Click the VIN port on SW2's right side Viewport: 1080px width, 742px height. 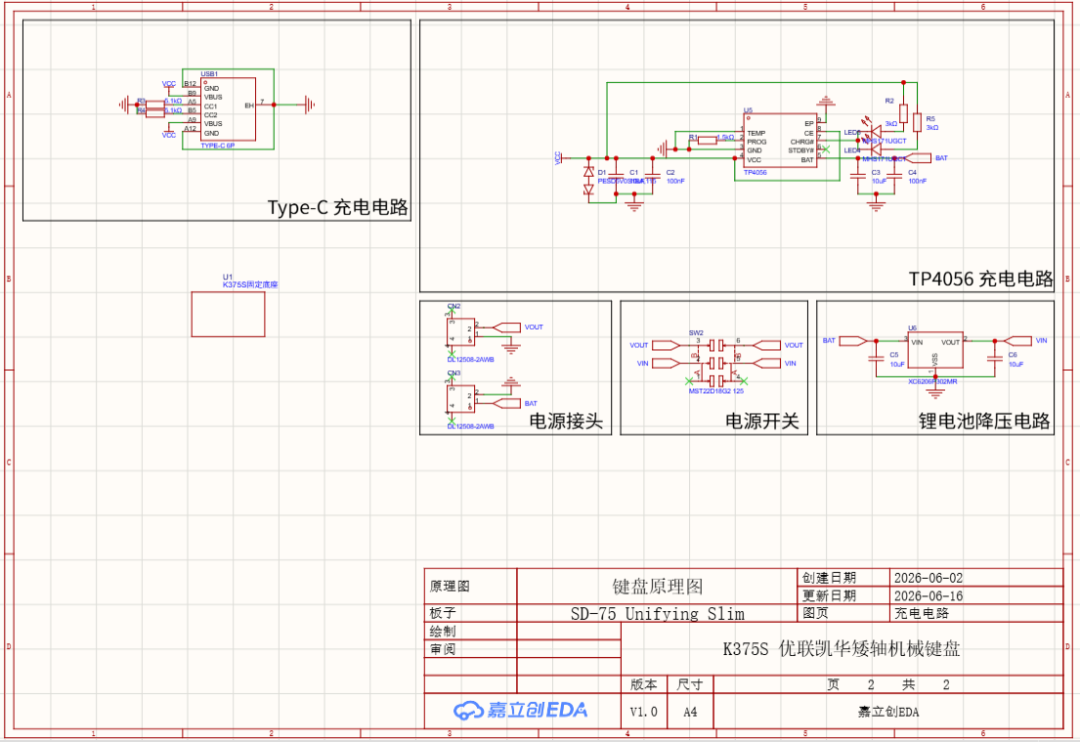coord(767,363)
